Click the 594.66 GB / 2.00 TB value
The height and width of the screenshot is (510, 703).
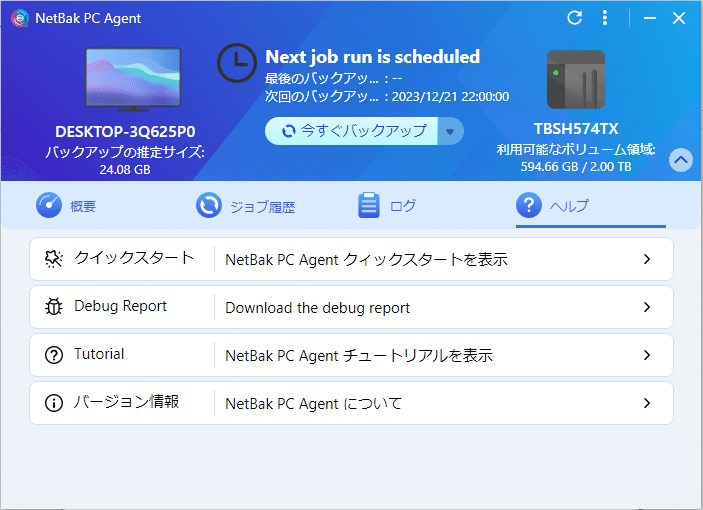point(576,167)
